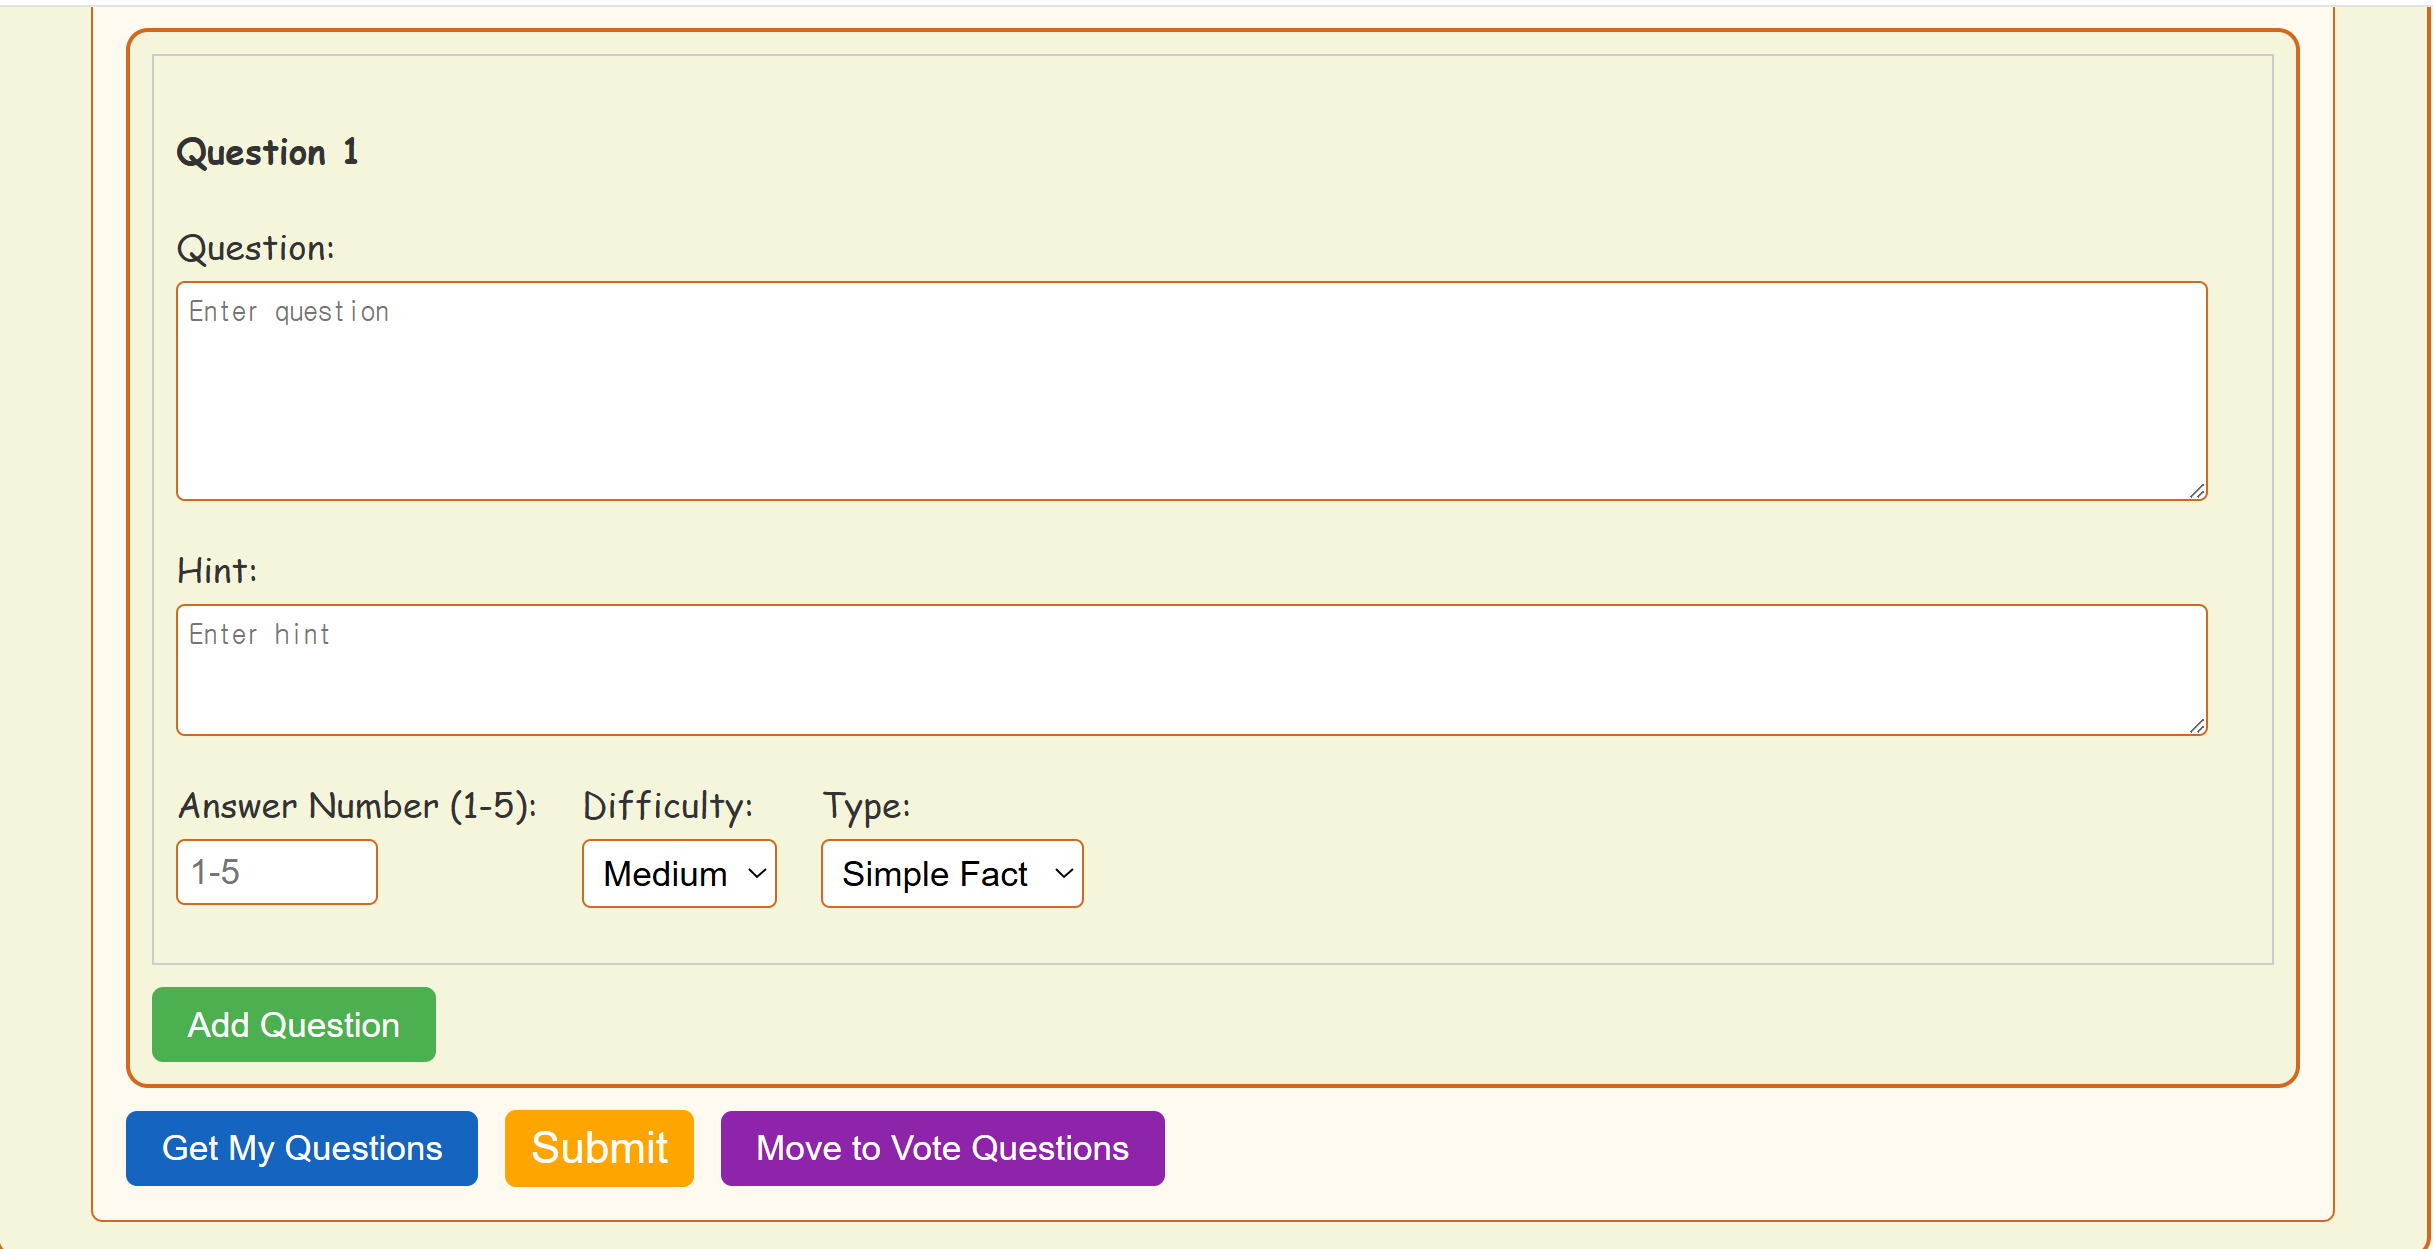This screenshot has width=2433, height=1249.
Task: Grab the Hint box resize handle
Action: (2197, 726)
